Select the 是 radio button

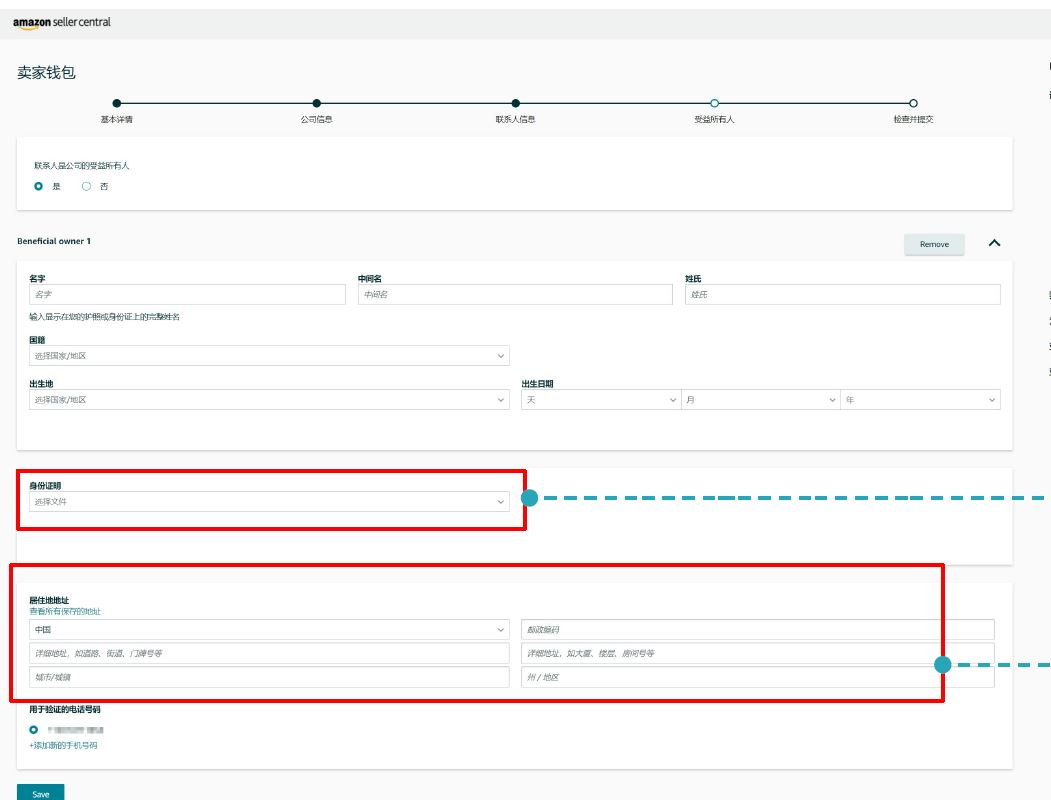38,186
